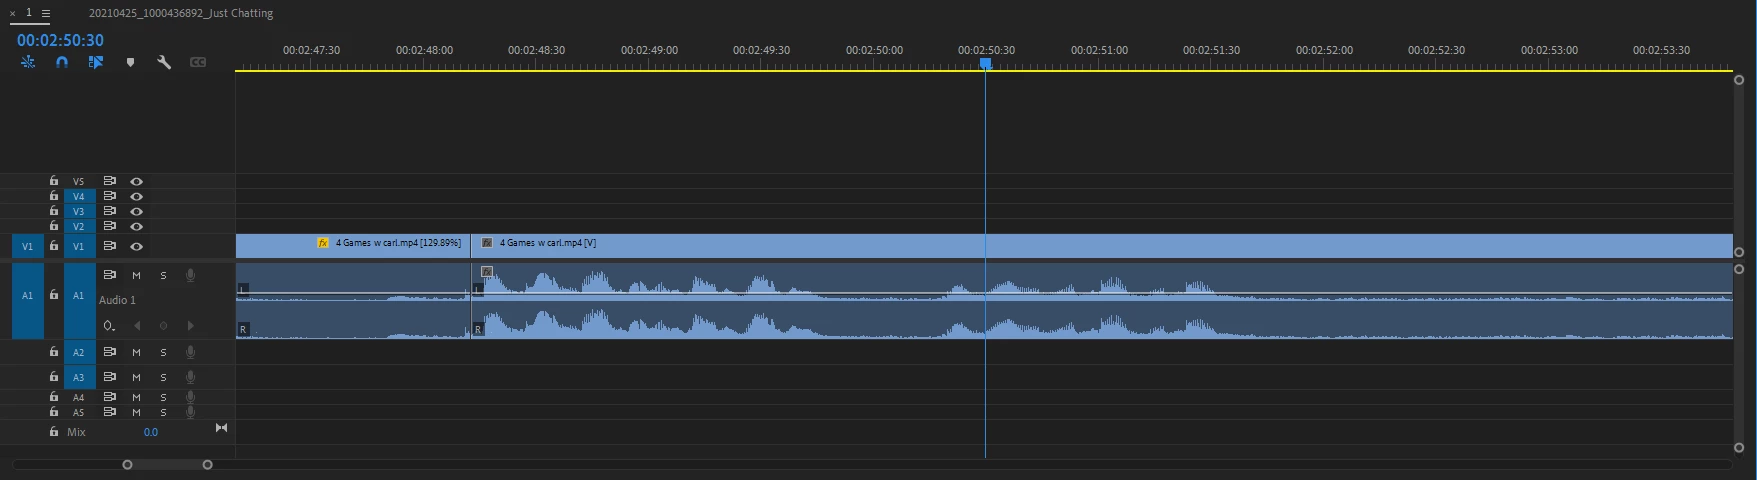Click sequence name 20210425_1000436892_Just Chatting
This screenshot has height=480, width=1757.
click(x=181, y=13)
